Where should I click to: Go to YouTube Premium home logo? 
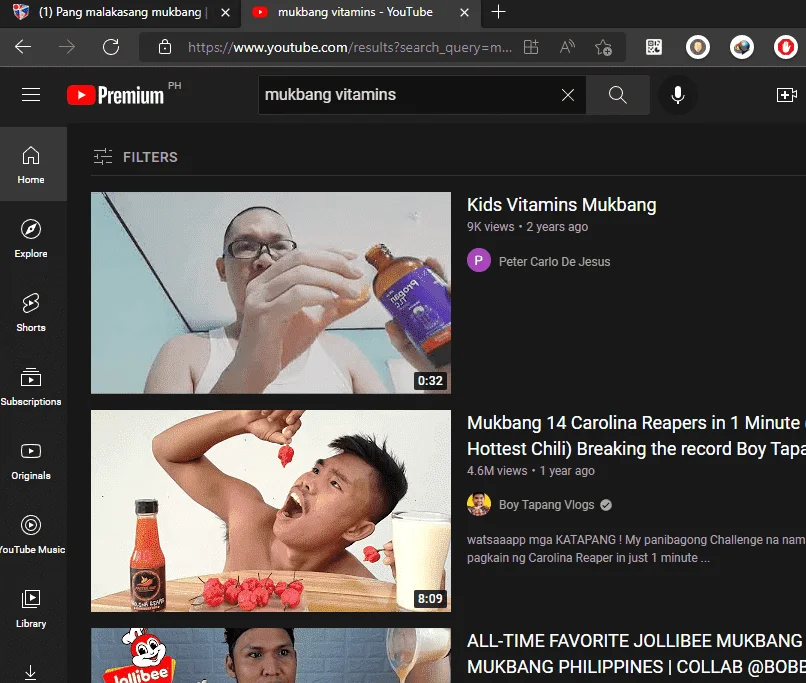[116, 95]
